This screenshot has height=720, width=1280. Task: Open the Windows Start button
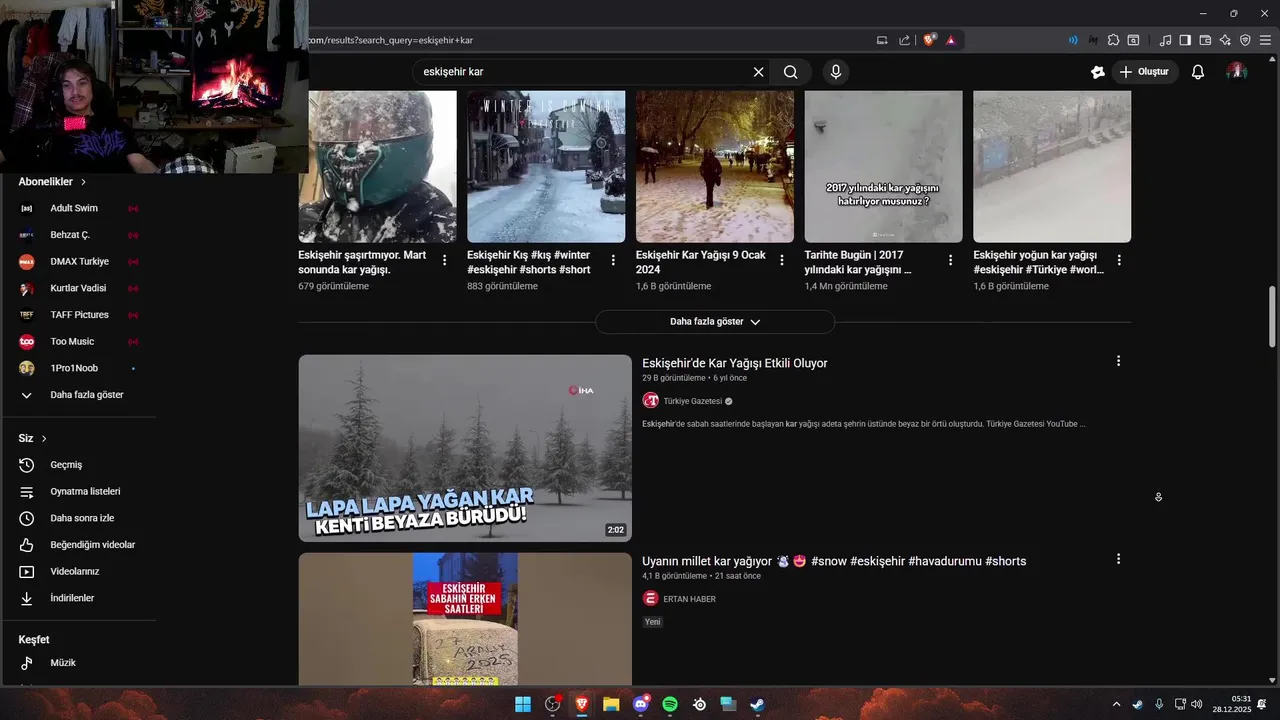pyautogui.click(x=523, y=704)
